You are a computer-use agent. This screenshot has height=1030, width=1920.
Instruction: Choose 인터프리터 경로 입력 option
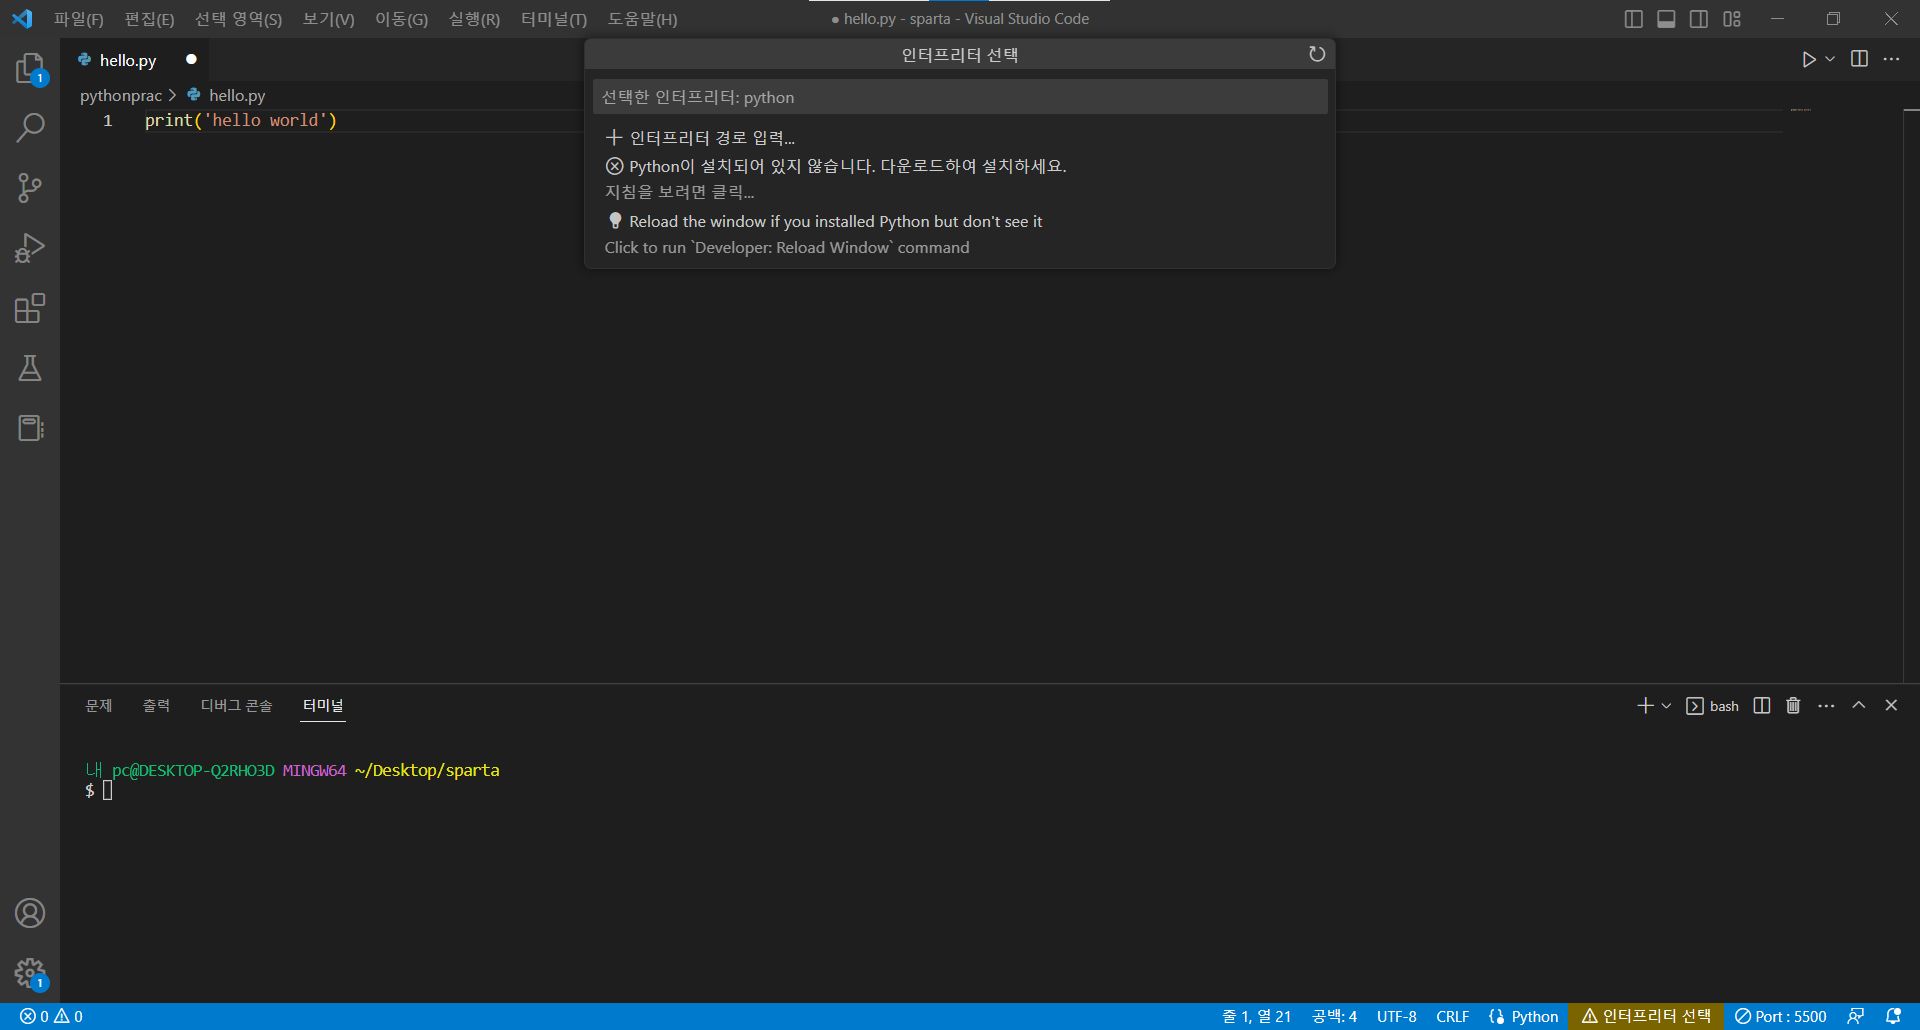point(960,138)
